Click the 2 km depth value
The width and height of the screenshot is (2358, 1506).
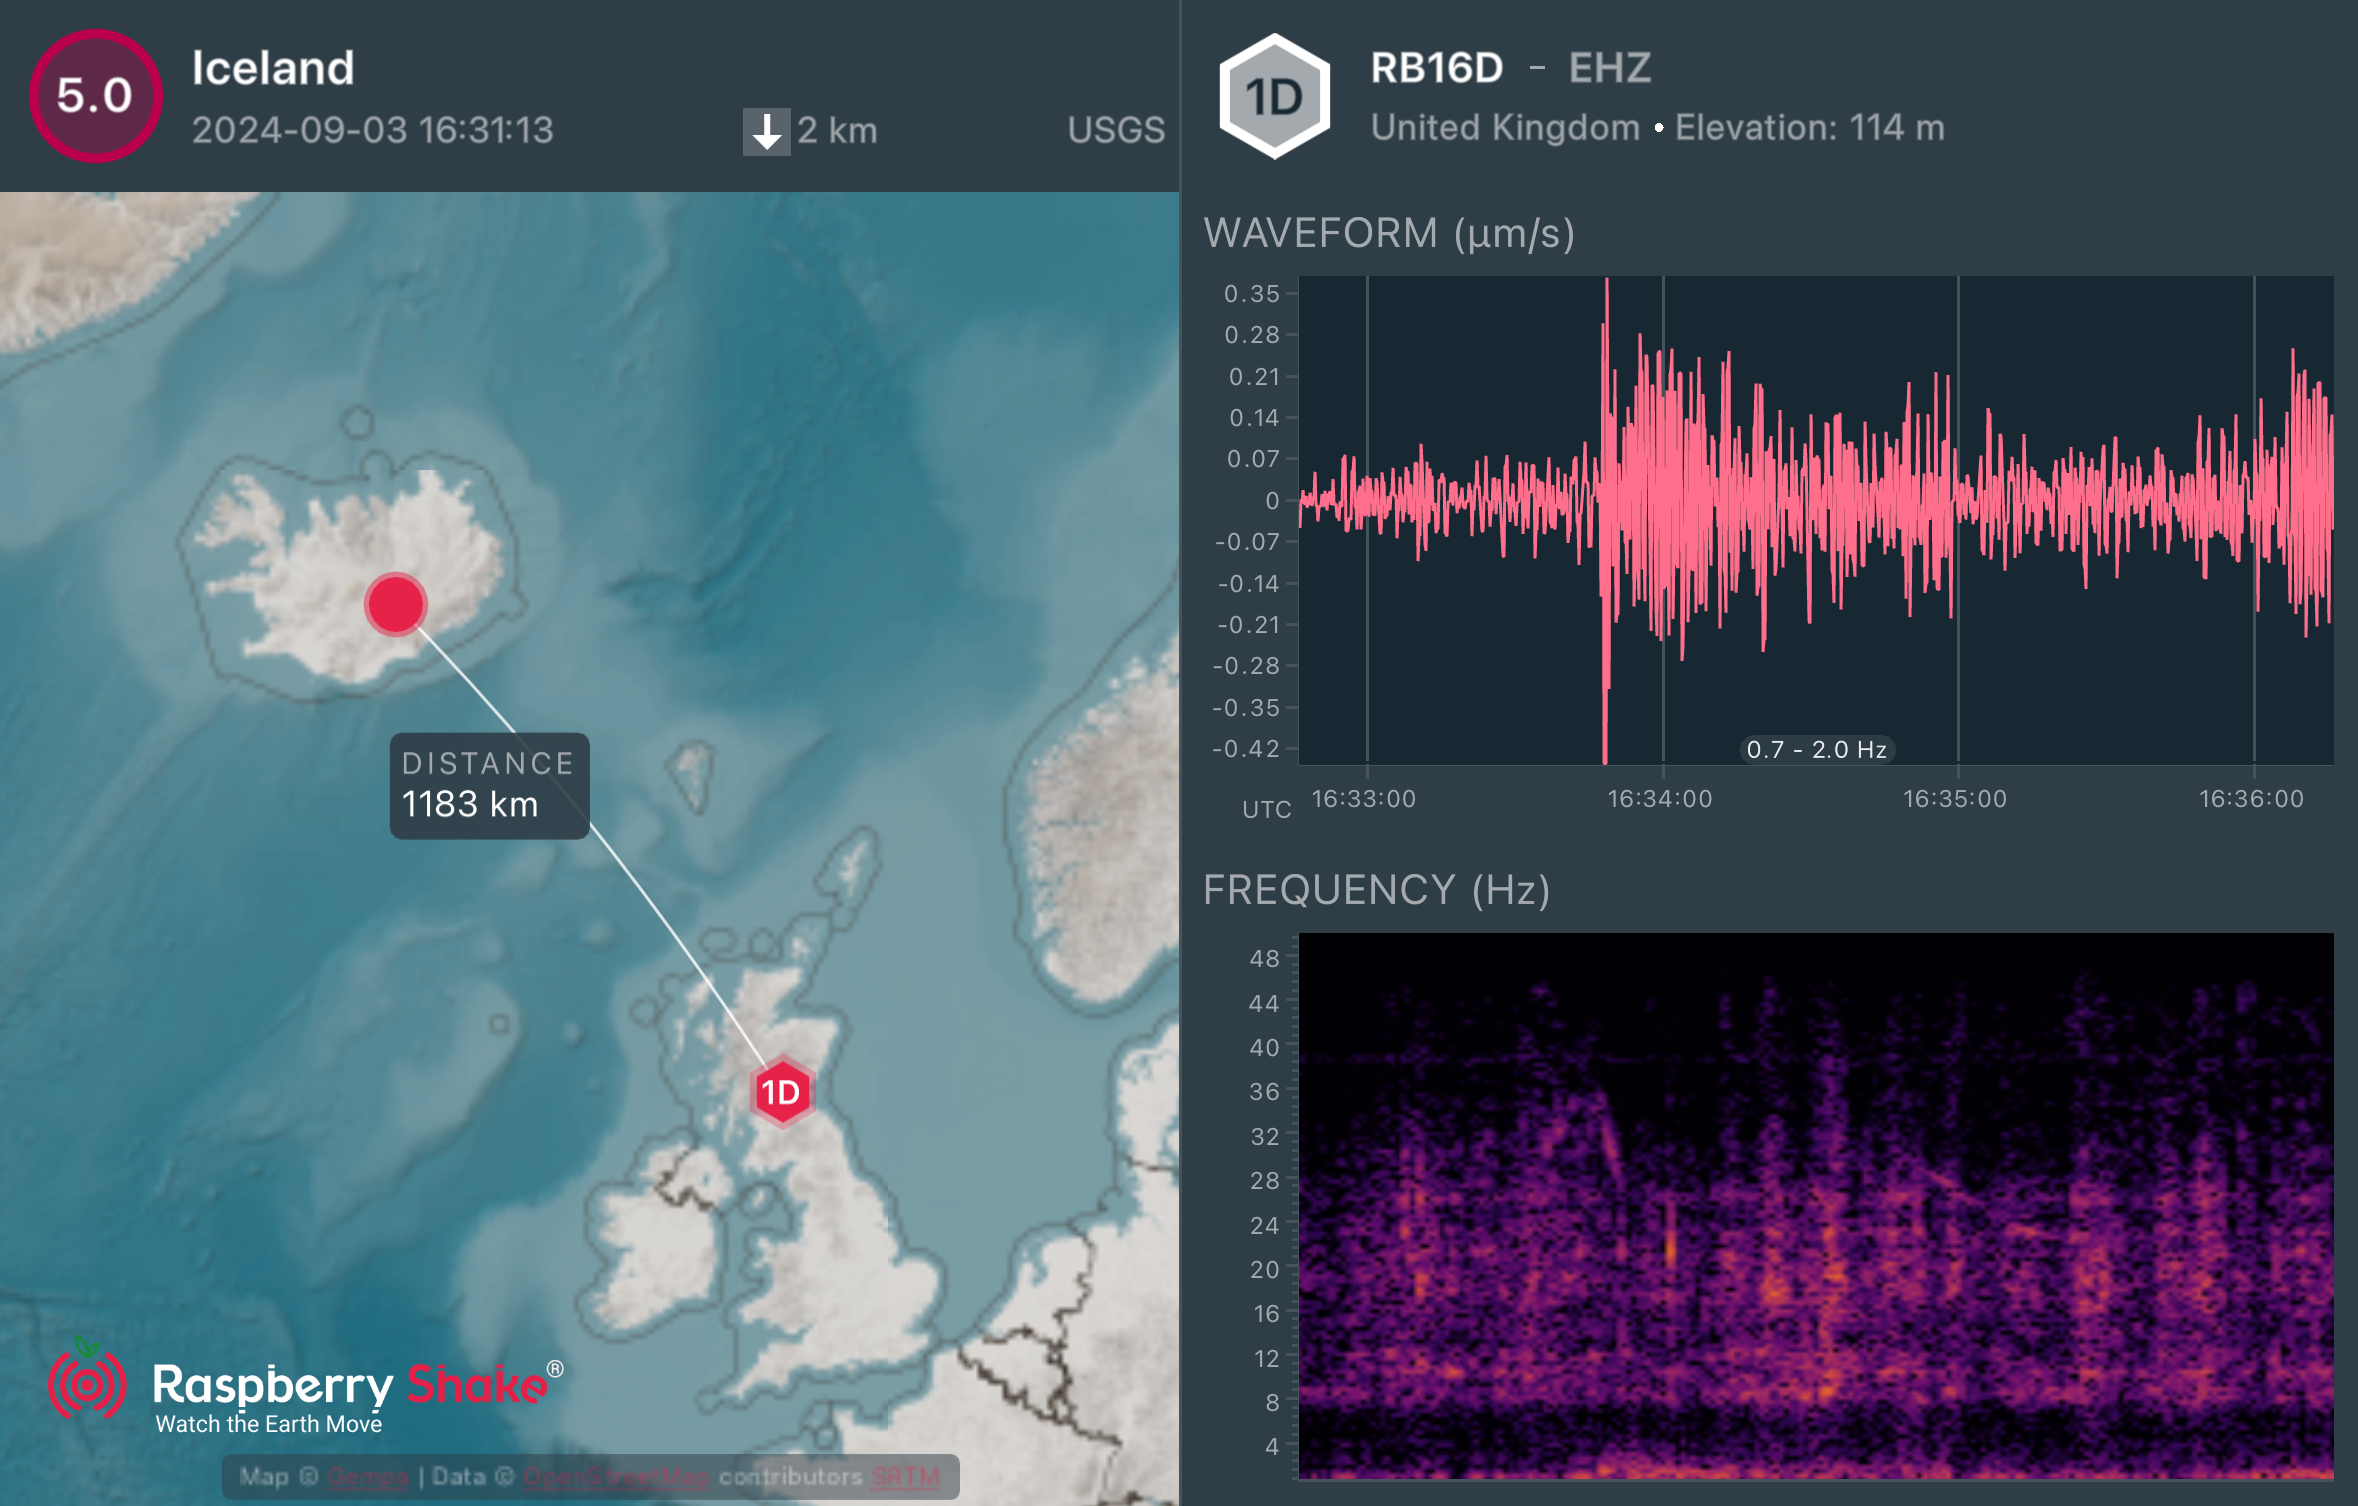[837, 131]
